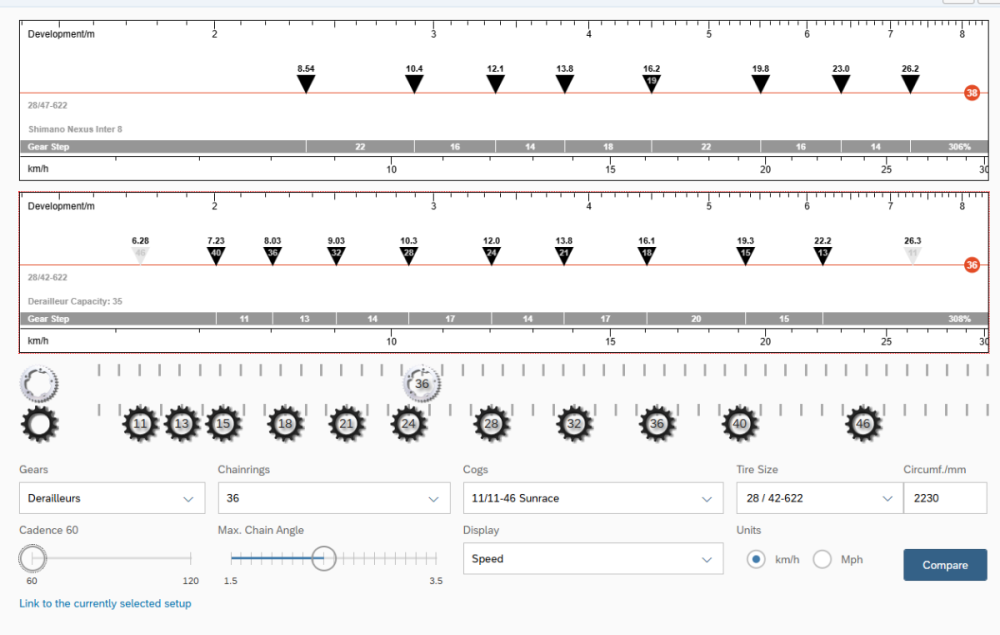The height and width of the screenshot is (635, 1000).
Task: Click the empty grey chainring source icon
Action: click(x=39, y=383)
